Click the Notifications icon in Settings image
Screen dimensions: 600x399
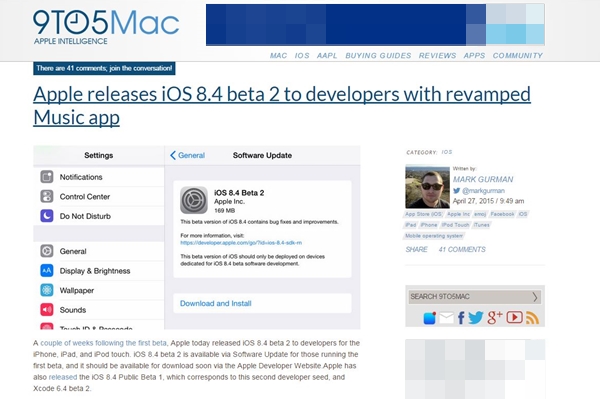pyautogui.click(x=47, y=177)
